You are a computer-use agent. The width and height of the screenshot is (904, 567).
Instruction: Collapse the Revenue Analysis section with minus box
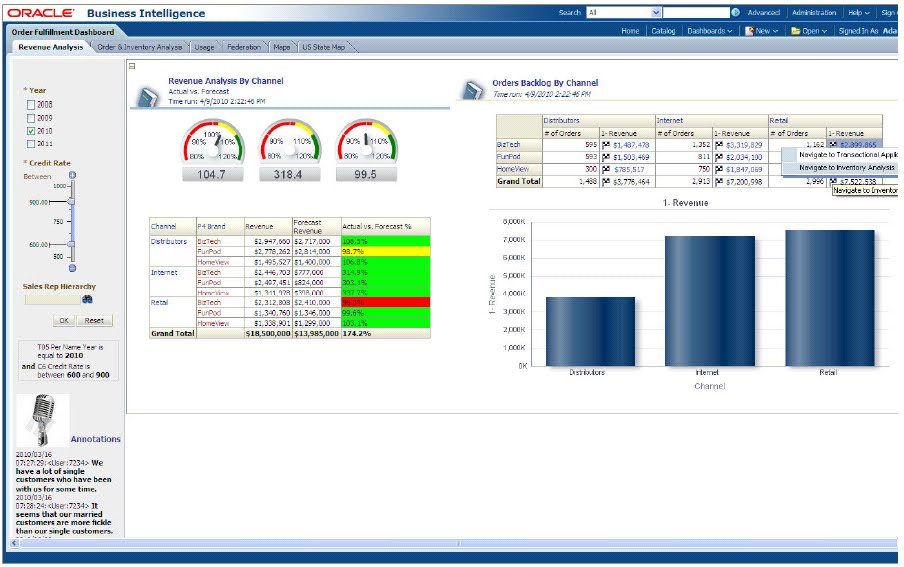pyautogui.click(x=132, y=66)
